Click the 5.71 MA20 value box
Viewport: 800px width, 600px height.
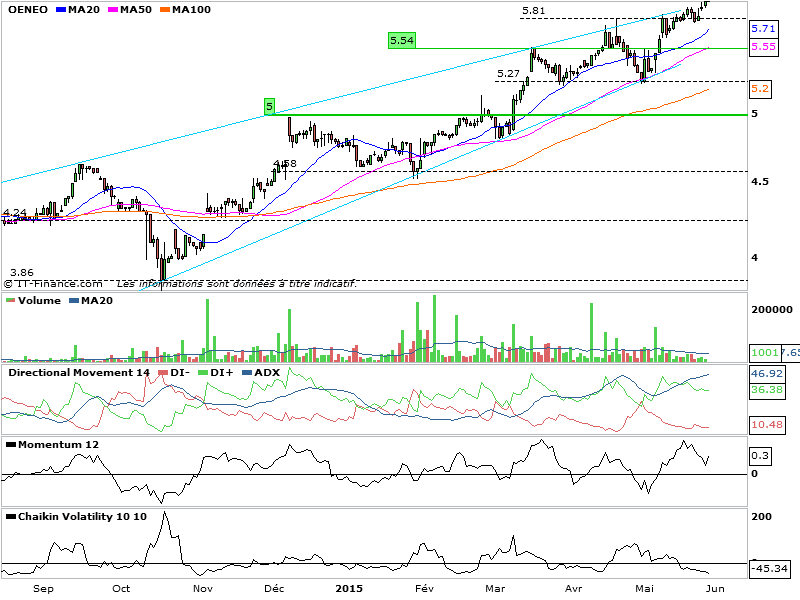pyautogui.click(x=763, y=29)
